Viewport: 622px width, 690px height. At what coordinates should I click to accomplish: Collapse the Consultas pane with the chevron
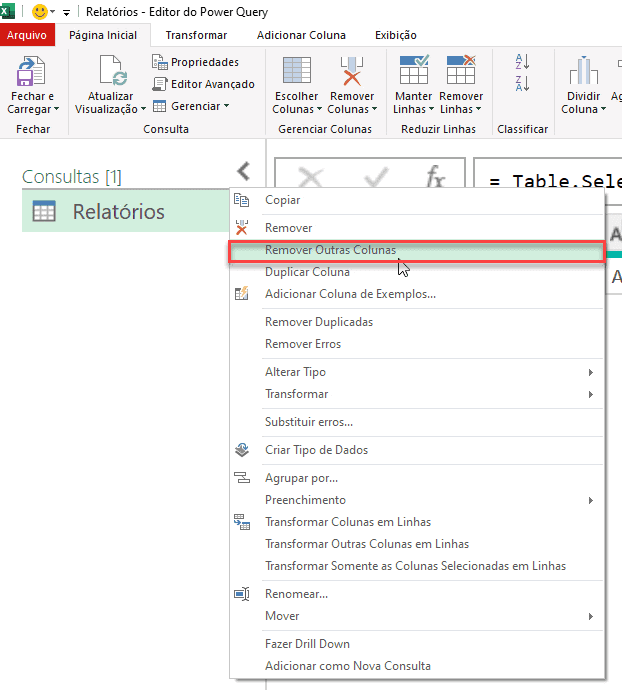(x=243, y=171)
